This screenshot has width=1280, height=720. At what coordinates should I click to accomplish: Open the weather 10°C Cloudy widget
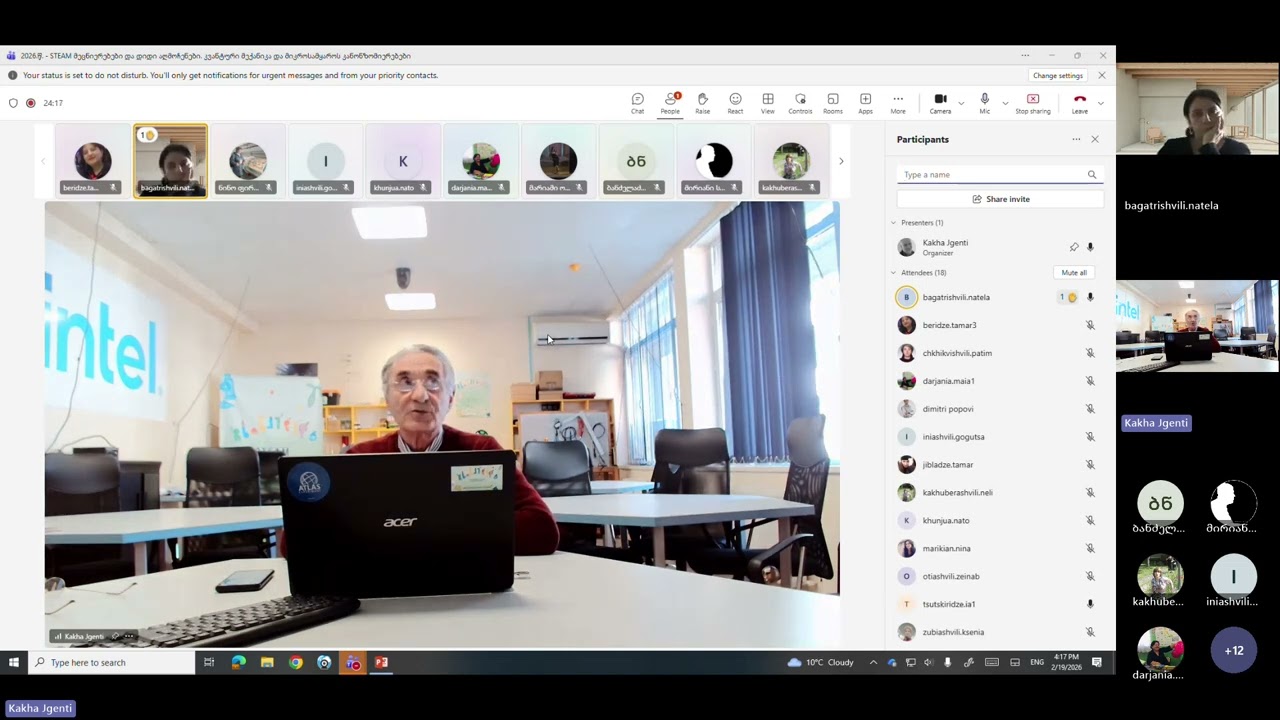tap(821, 662)
